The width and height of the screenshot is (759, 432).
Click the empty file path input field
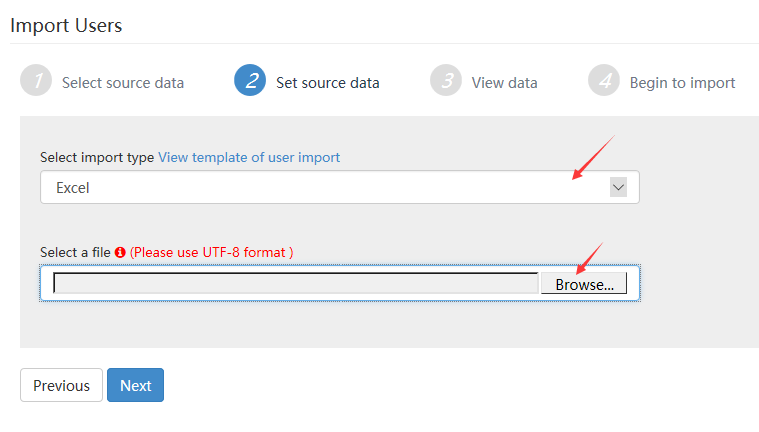pos(296,283)
